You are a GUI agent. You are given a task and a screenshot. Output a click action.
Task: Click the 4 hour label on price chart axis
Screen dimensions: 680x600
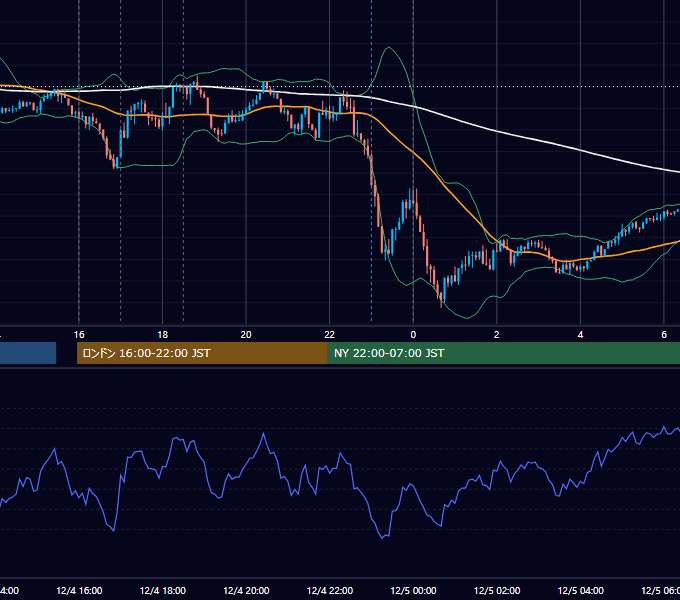580,335
